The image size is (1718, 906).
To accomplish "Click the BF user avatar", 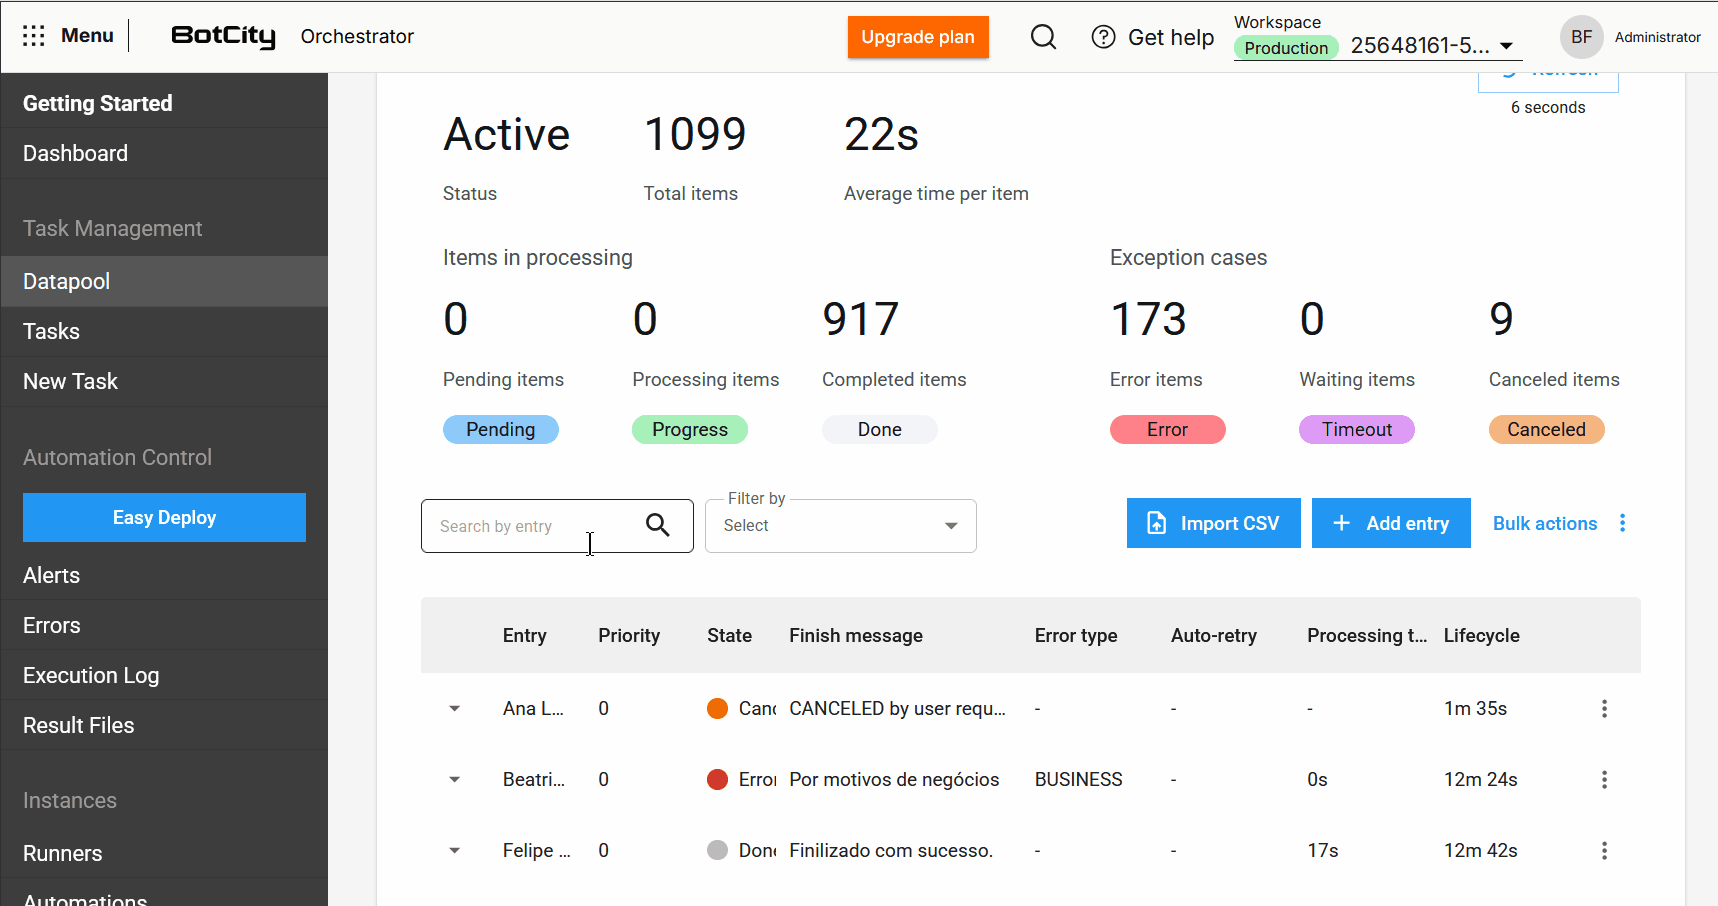I will [x=1581, y=37].
